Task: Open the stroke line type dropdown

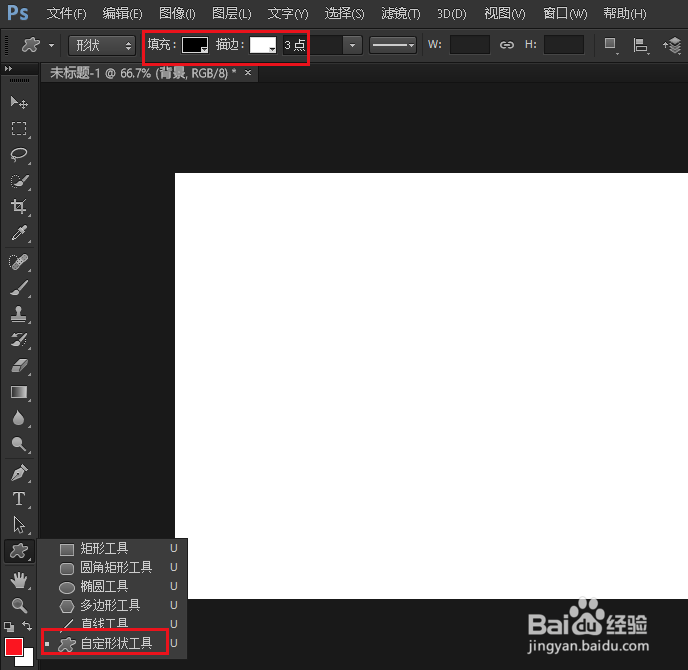Action: click(x=393, y=45)
